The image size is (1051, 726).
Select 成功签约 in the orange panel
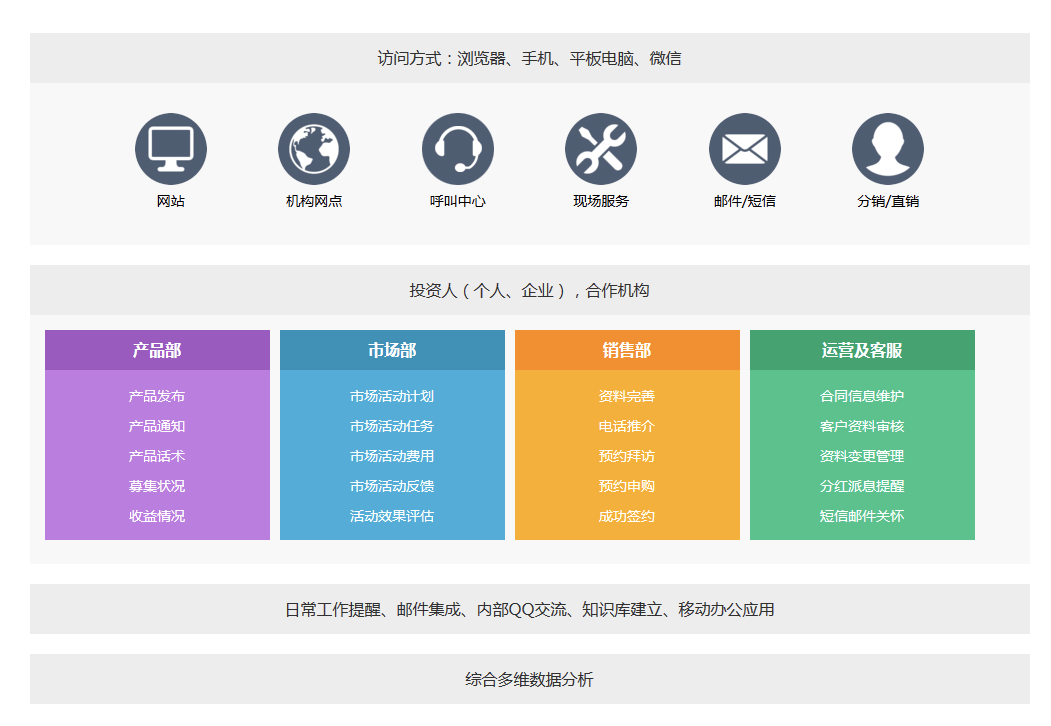pos(627,516)
